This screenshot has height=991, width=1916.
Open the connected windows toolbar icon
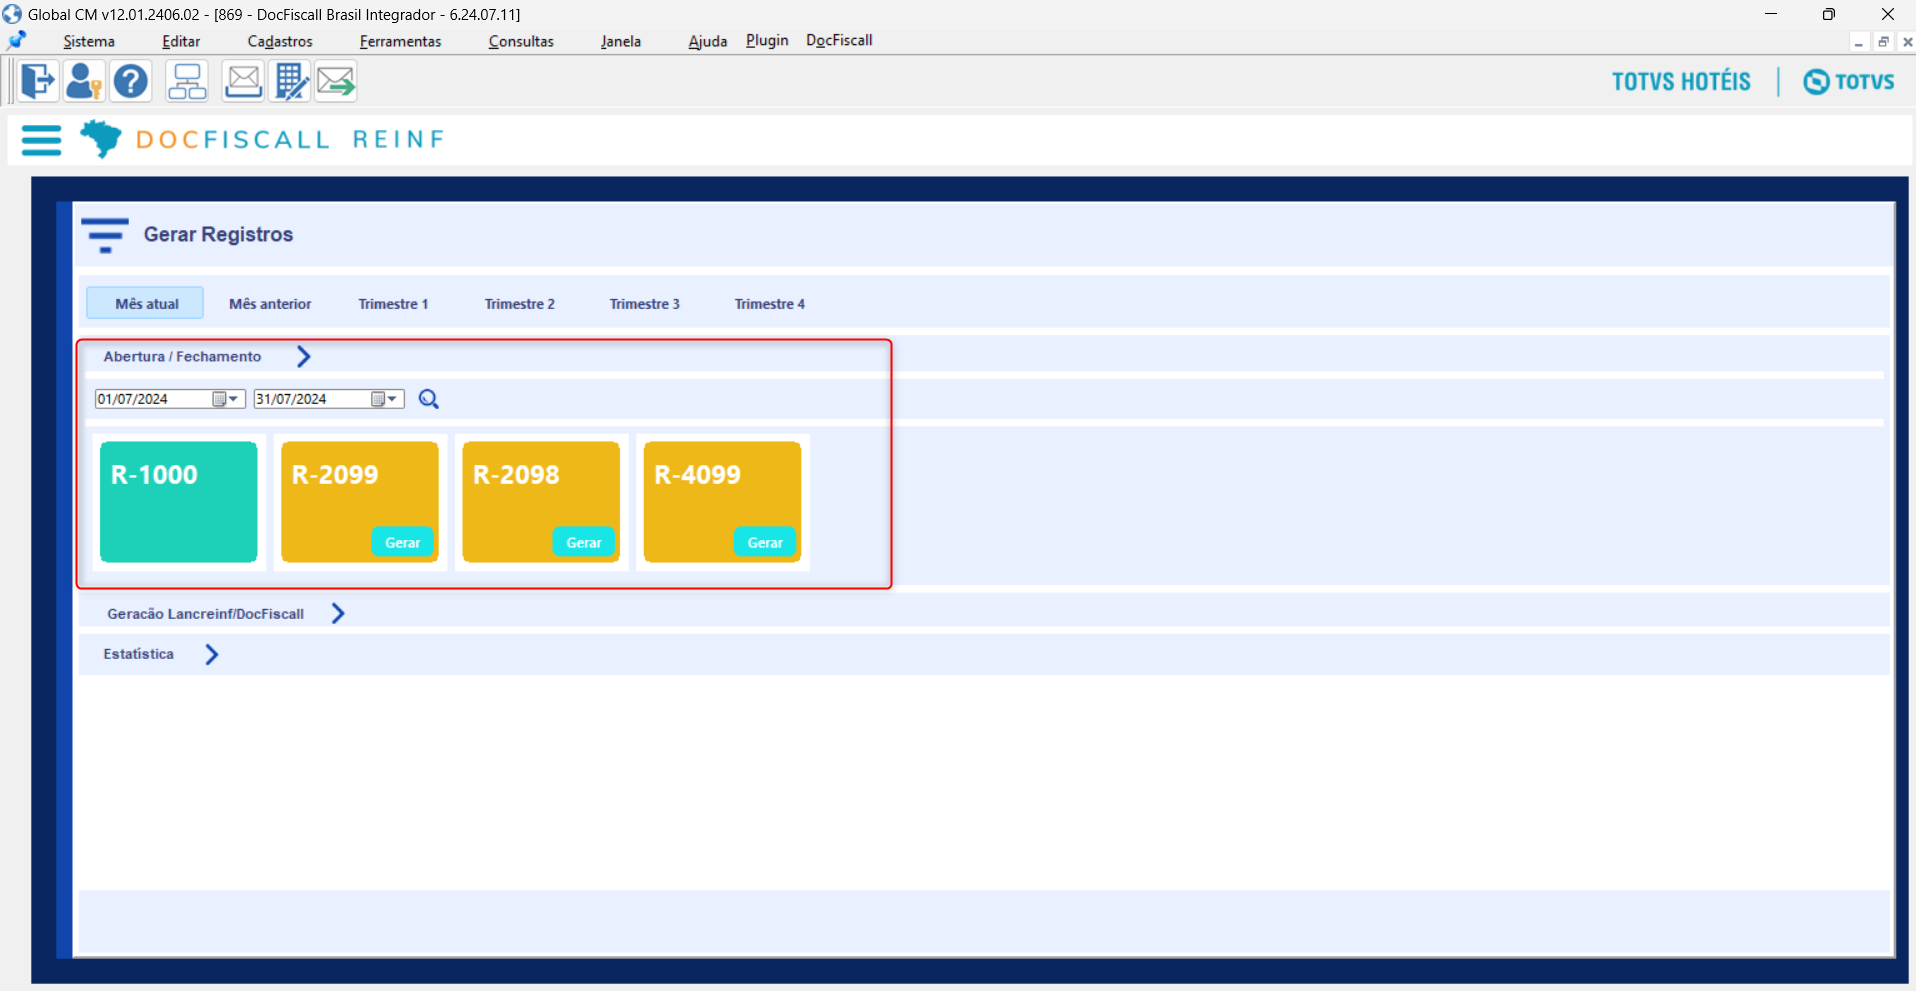click(187, 81)
